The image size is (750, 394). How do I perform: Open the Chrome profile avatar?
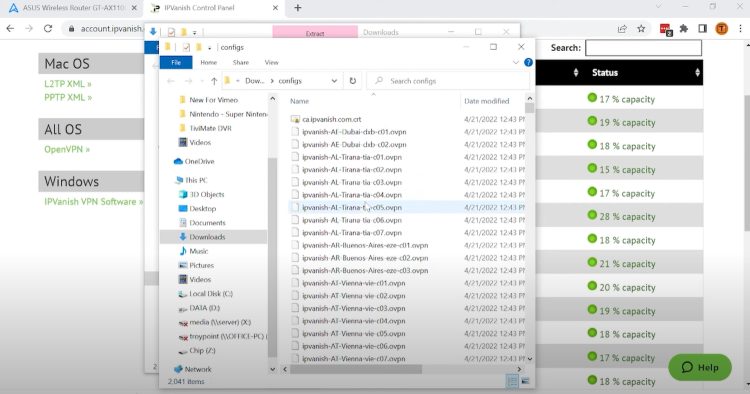click(x=721, y=29)
